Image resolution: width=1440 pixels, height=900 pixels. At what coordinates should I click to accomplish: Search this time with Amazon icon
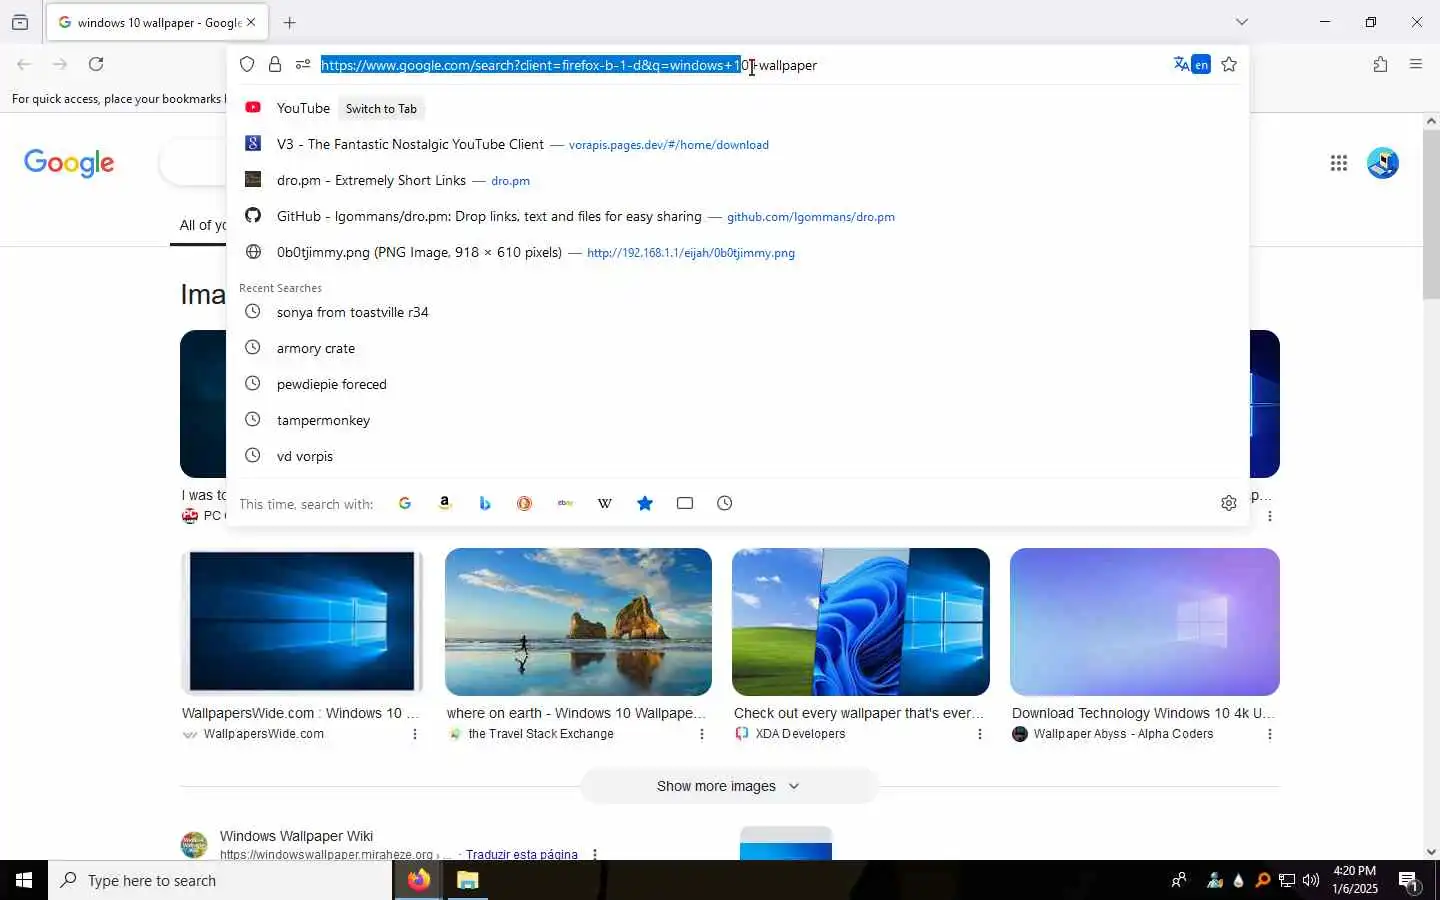click(x=445, y=503)
